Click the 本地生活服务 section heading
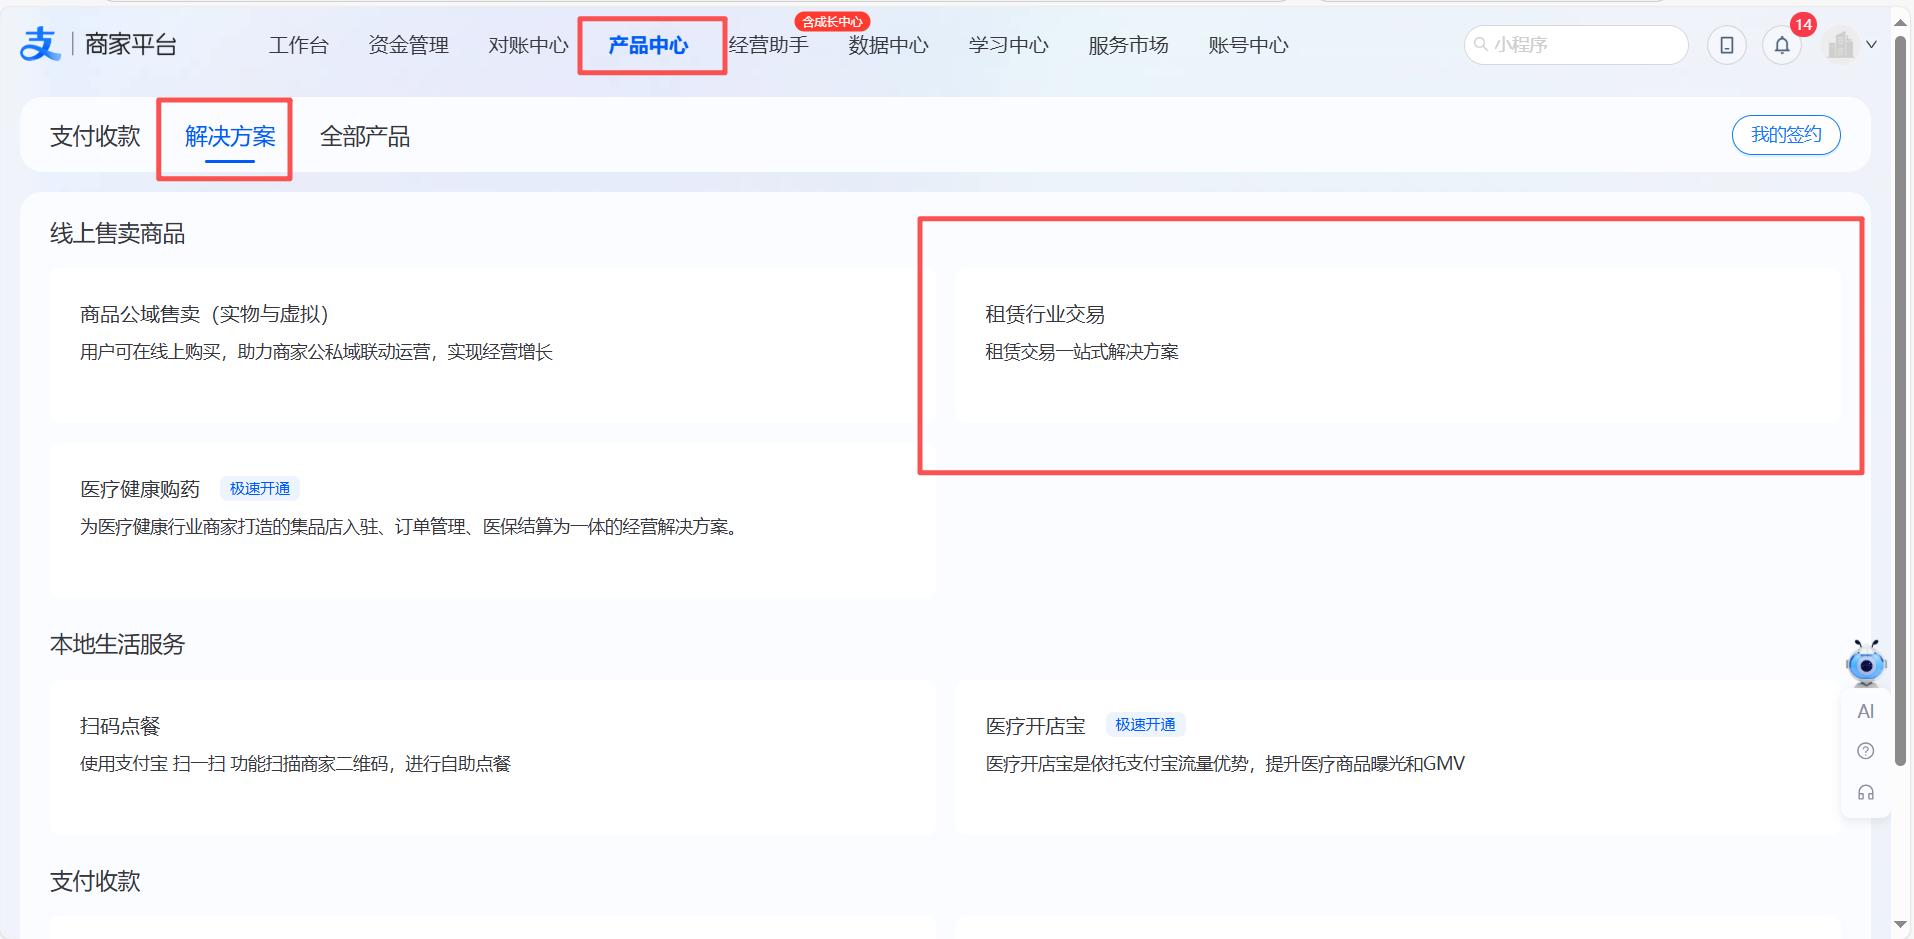The height and width of the screenshot is (939, 1914). (117, 644)
